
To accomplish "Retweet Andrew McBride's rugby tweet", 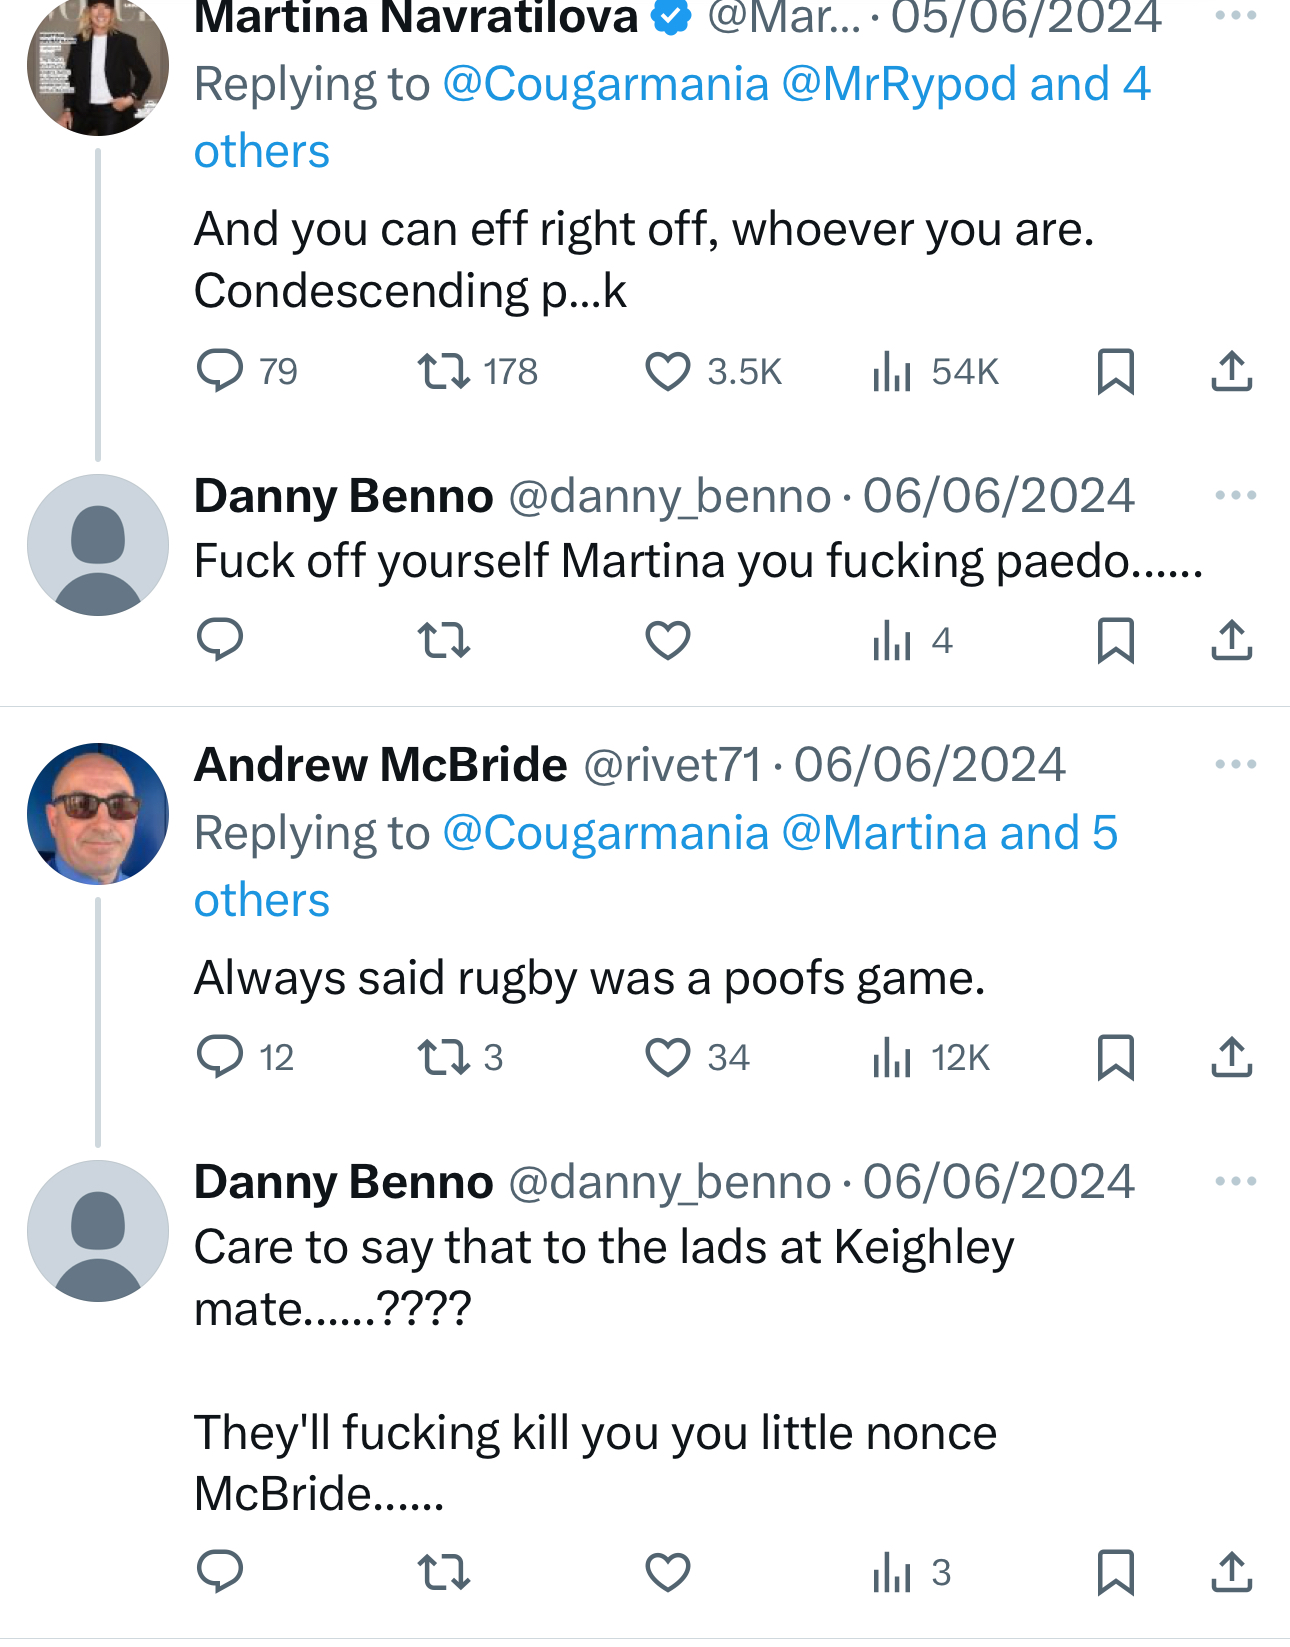I will click(x=443, y=1057).
